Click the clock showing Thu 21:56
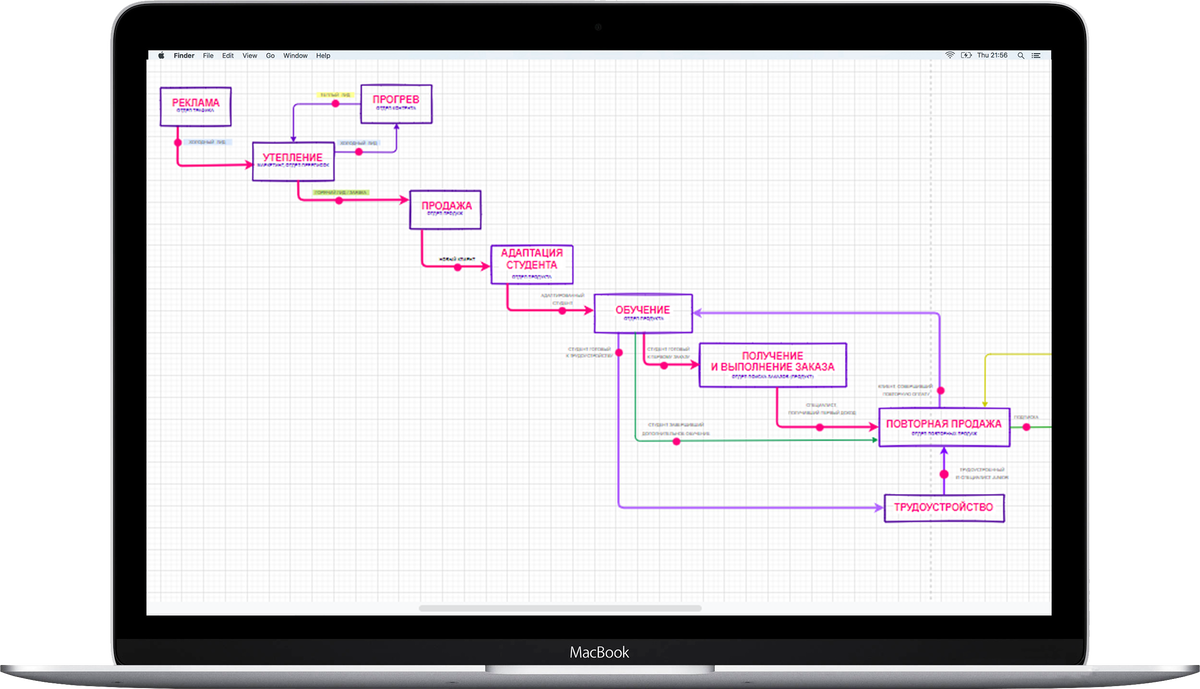The image size is (1200, 689). (x=992, y=56)
